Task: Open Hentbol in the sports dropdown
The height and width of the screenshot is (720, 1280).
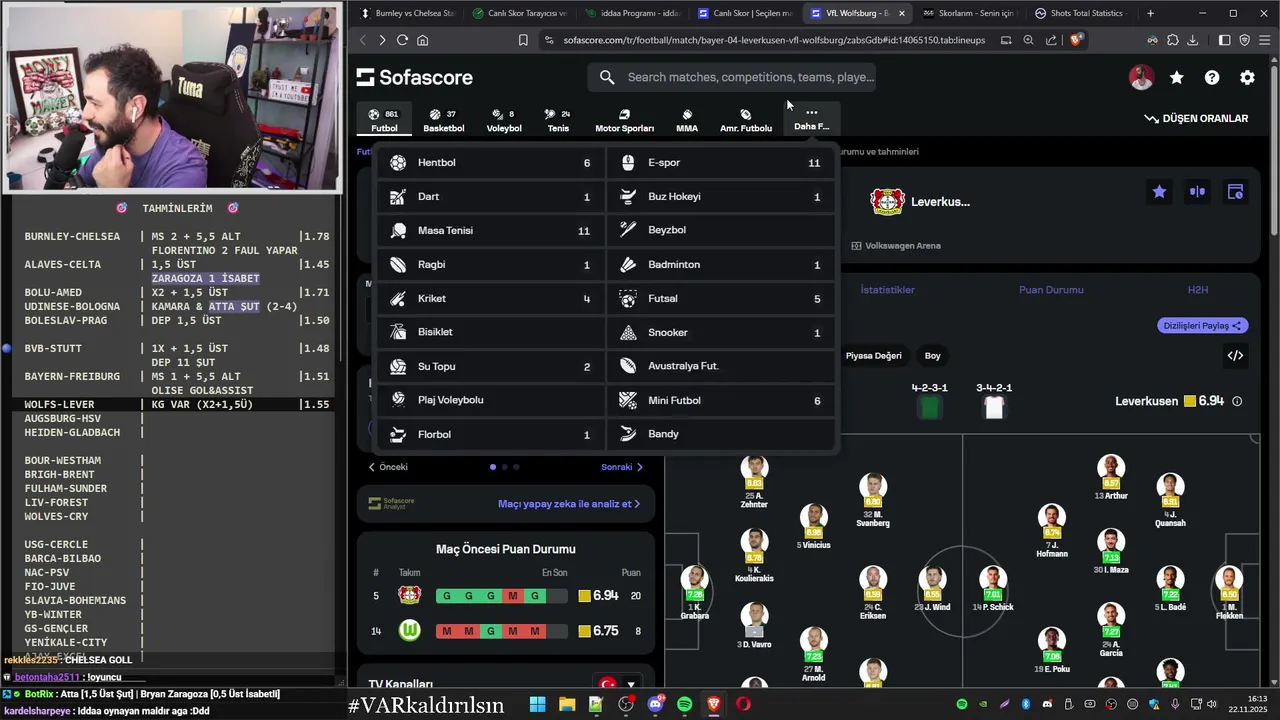Action: 490,163
